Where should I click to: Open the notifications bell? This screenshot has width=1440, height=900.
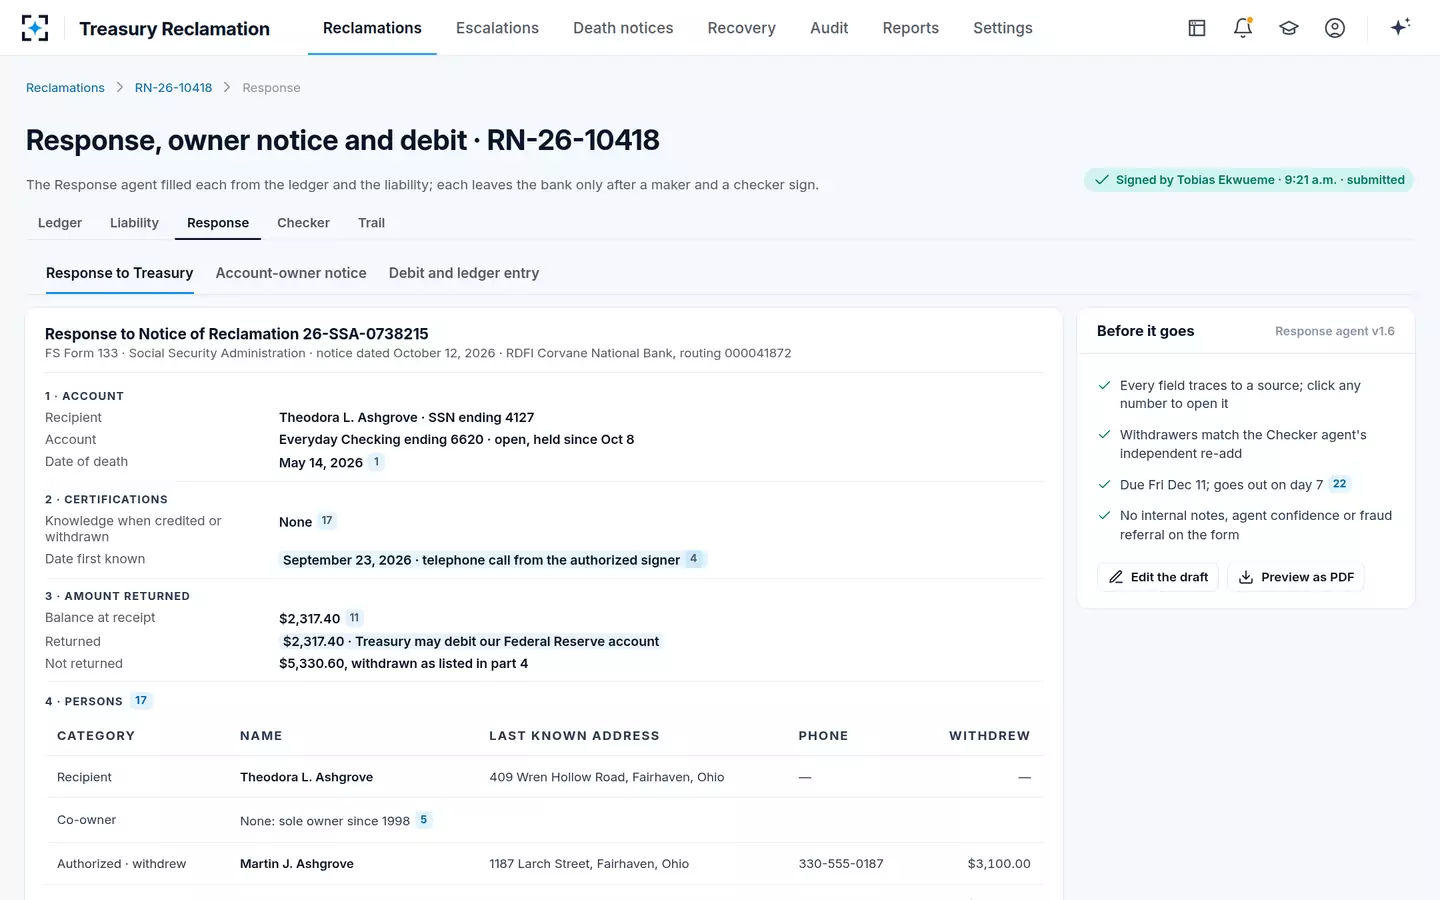(1243, 28)
